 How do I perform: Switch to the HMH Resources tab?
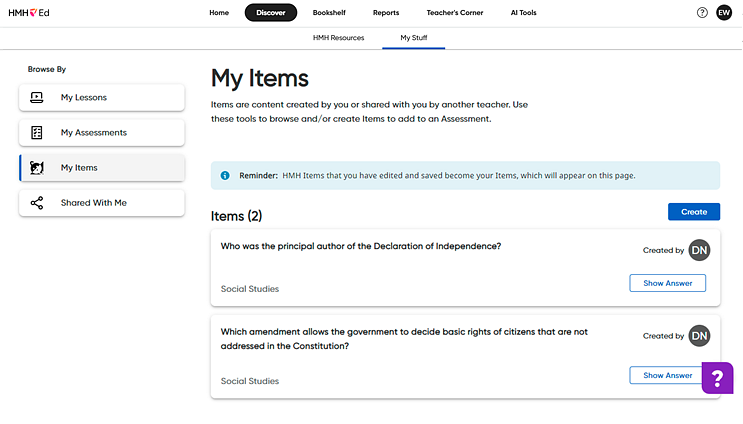[338, 38]
